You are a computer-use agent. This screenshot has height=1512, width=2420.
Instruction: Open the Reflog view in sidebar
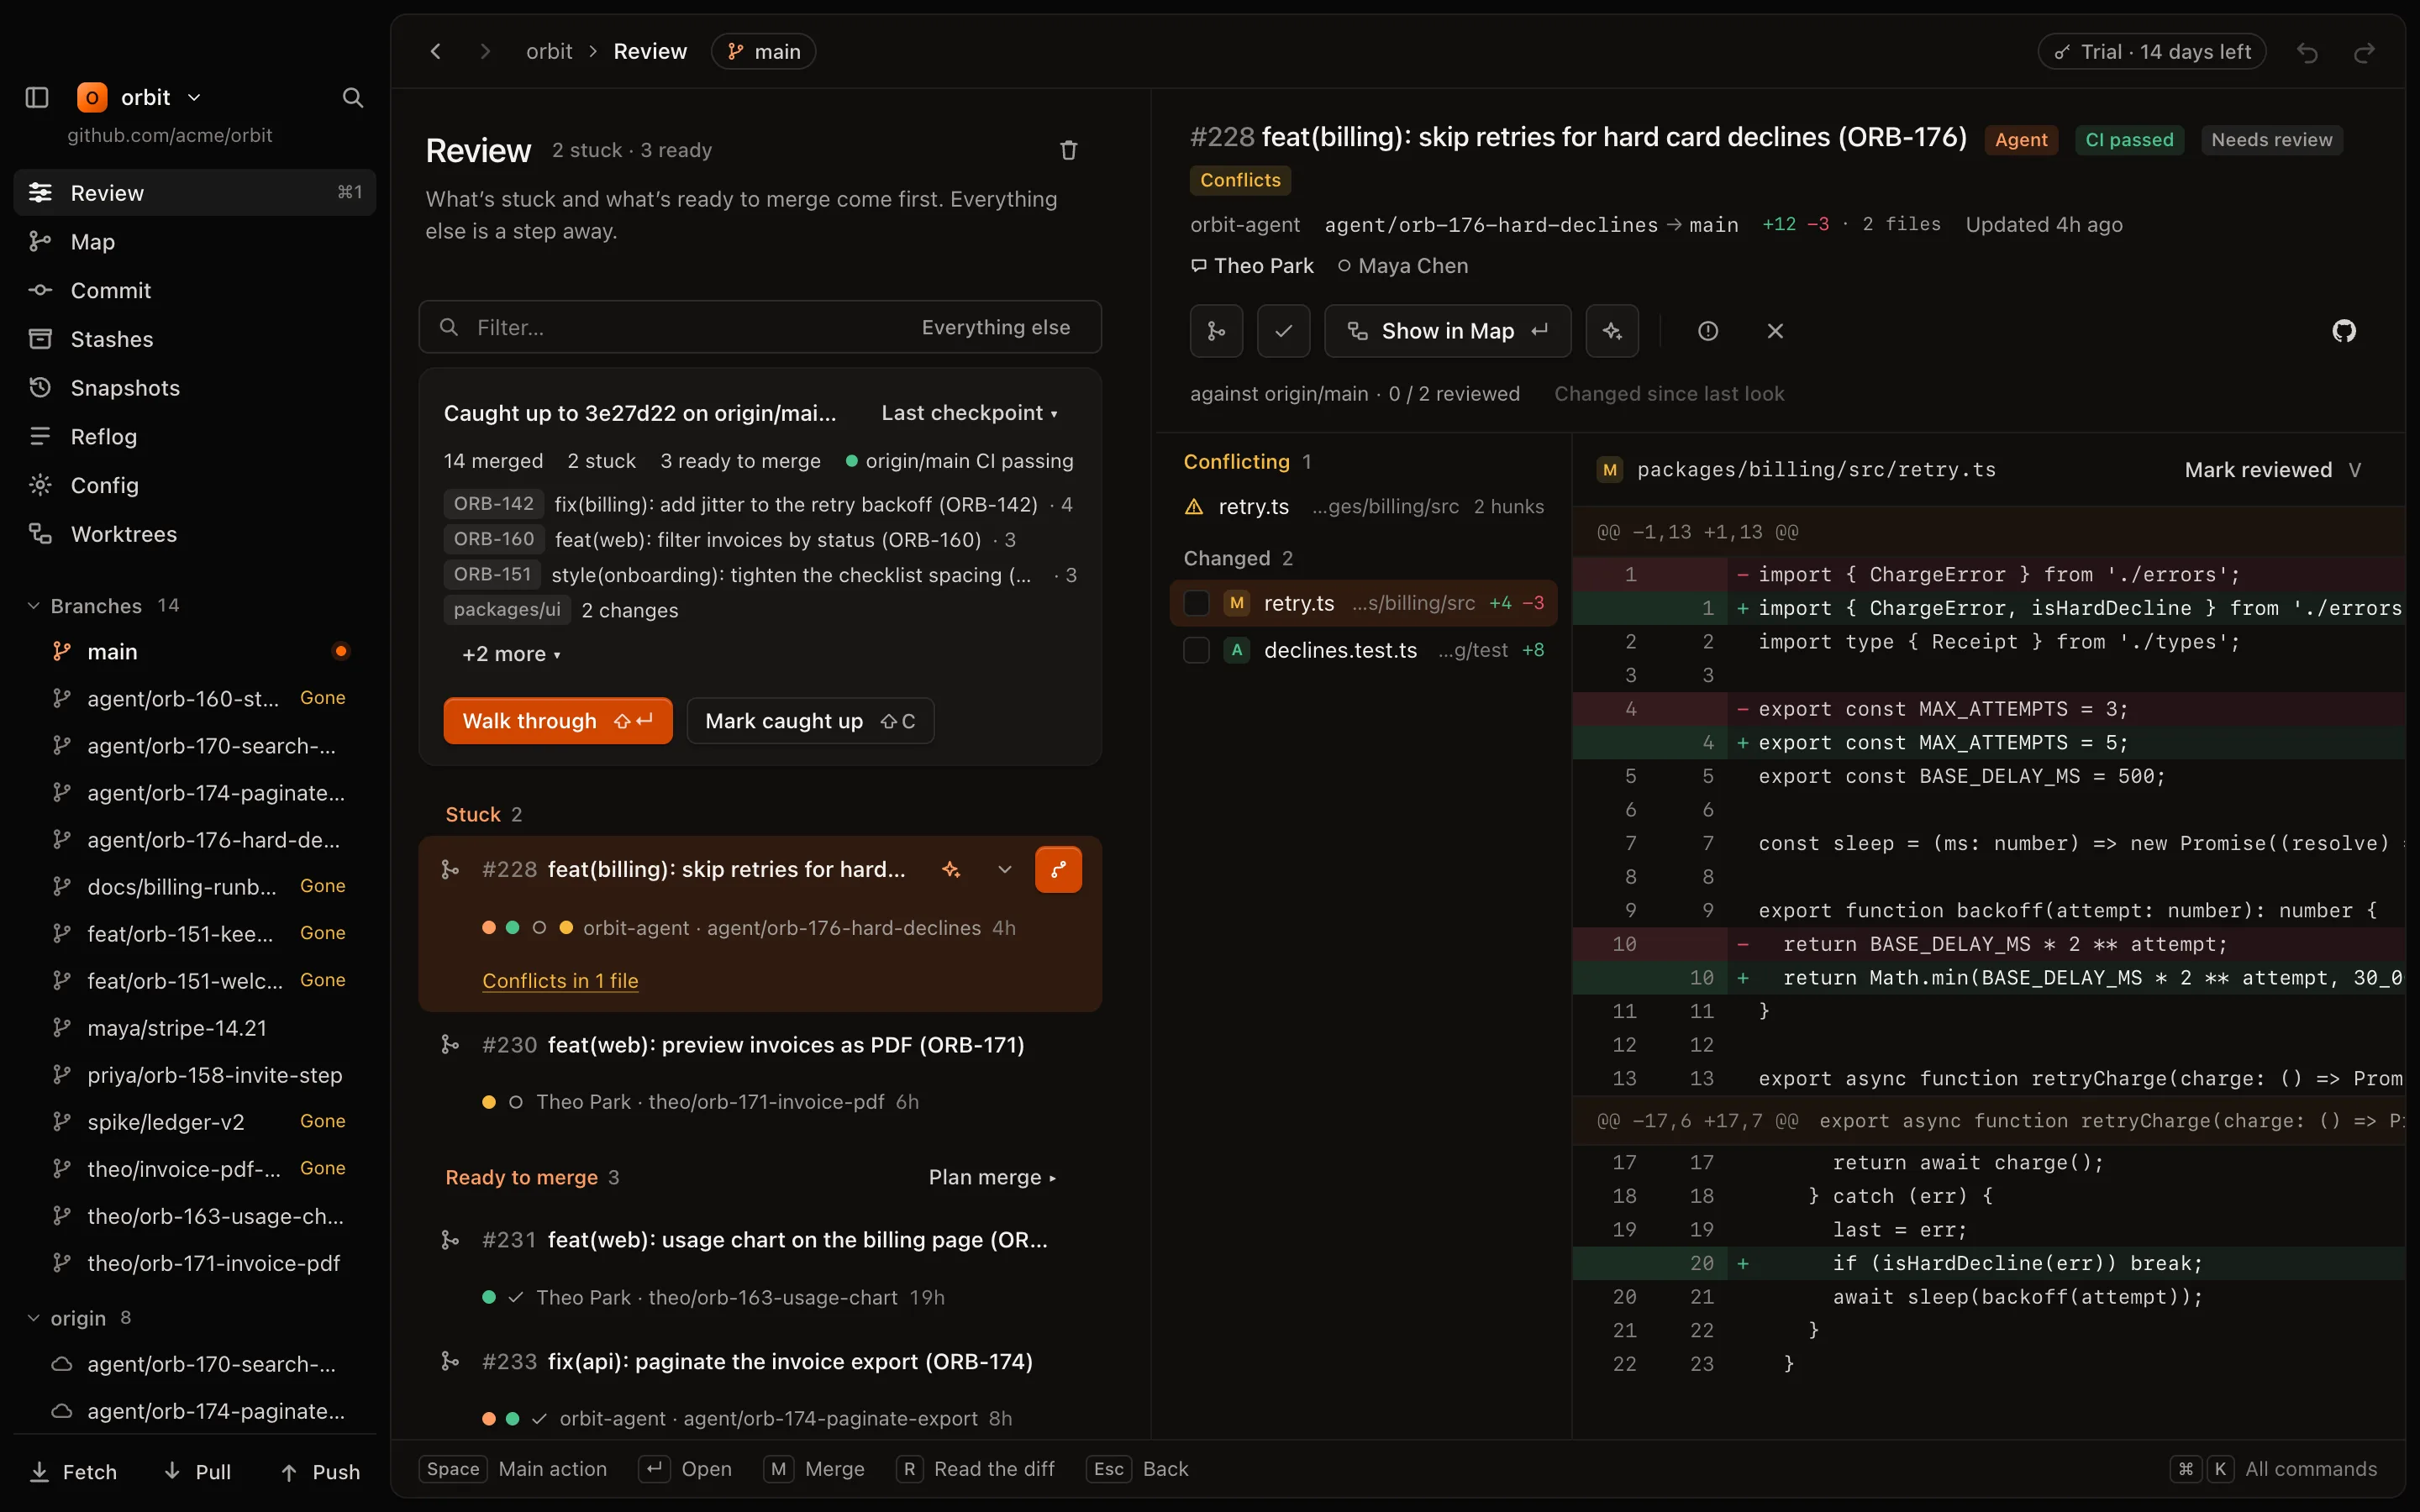(195, 436)
